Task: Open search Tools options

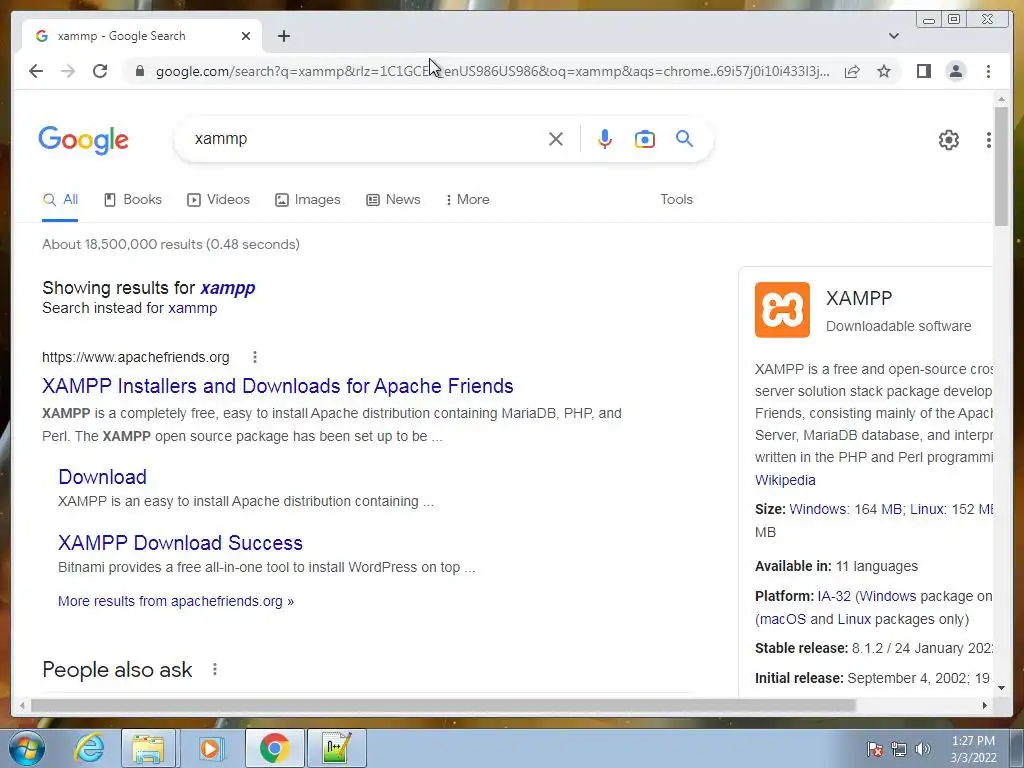Action: [x=676, y=200]
